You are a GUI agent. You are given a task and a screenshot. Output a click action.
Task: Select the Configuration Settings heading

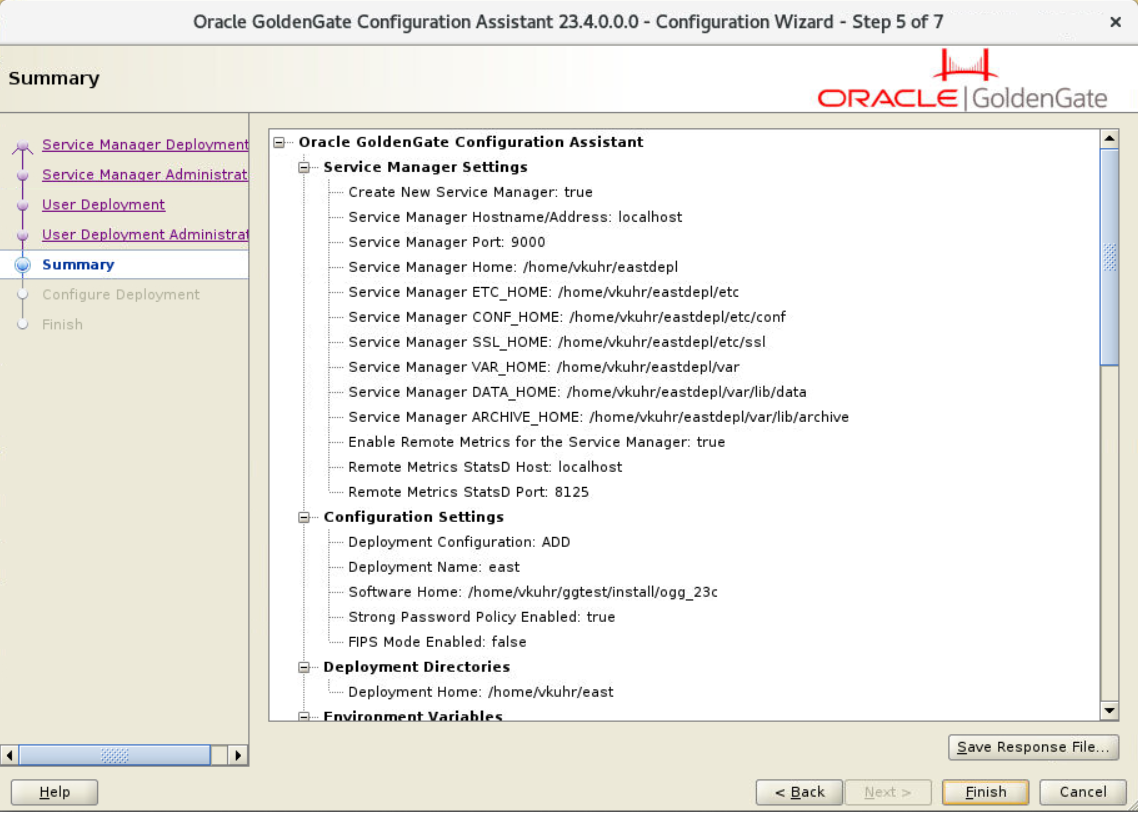coord(413,517)
